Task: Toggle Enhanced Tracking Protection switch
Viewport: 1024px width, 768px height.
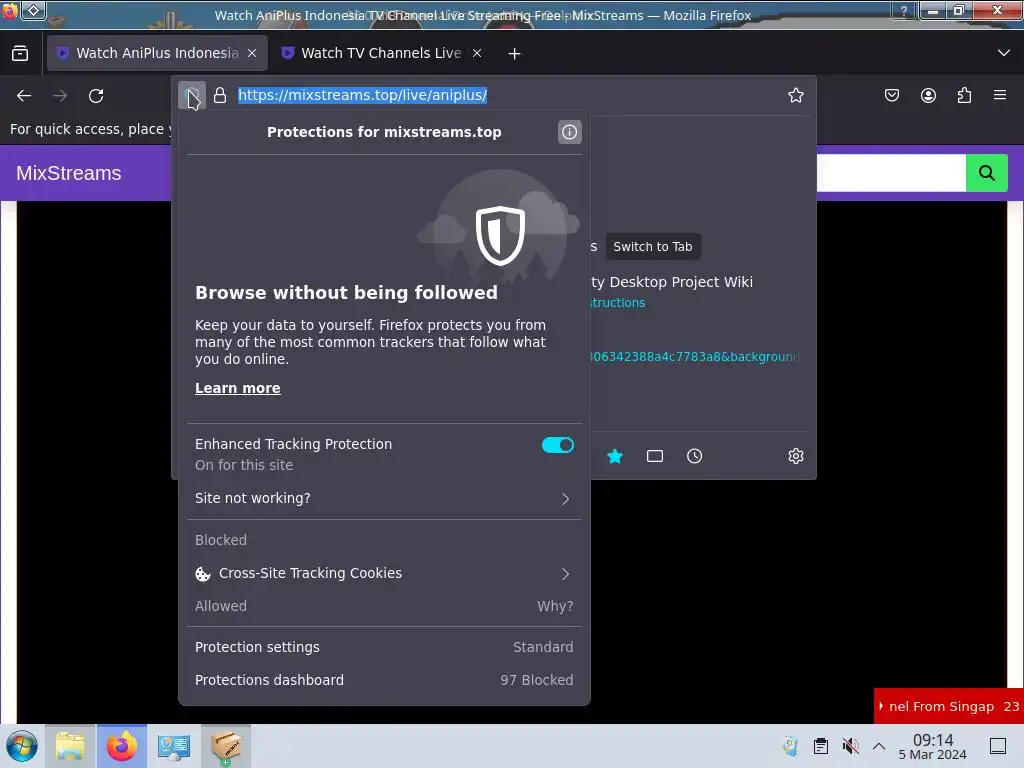Action: pyautogui.click(x=558, y=445)
